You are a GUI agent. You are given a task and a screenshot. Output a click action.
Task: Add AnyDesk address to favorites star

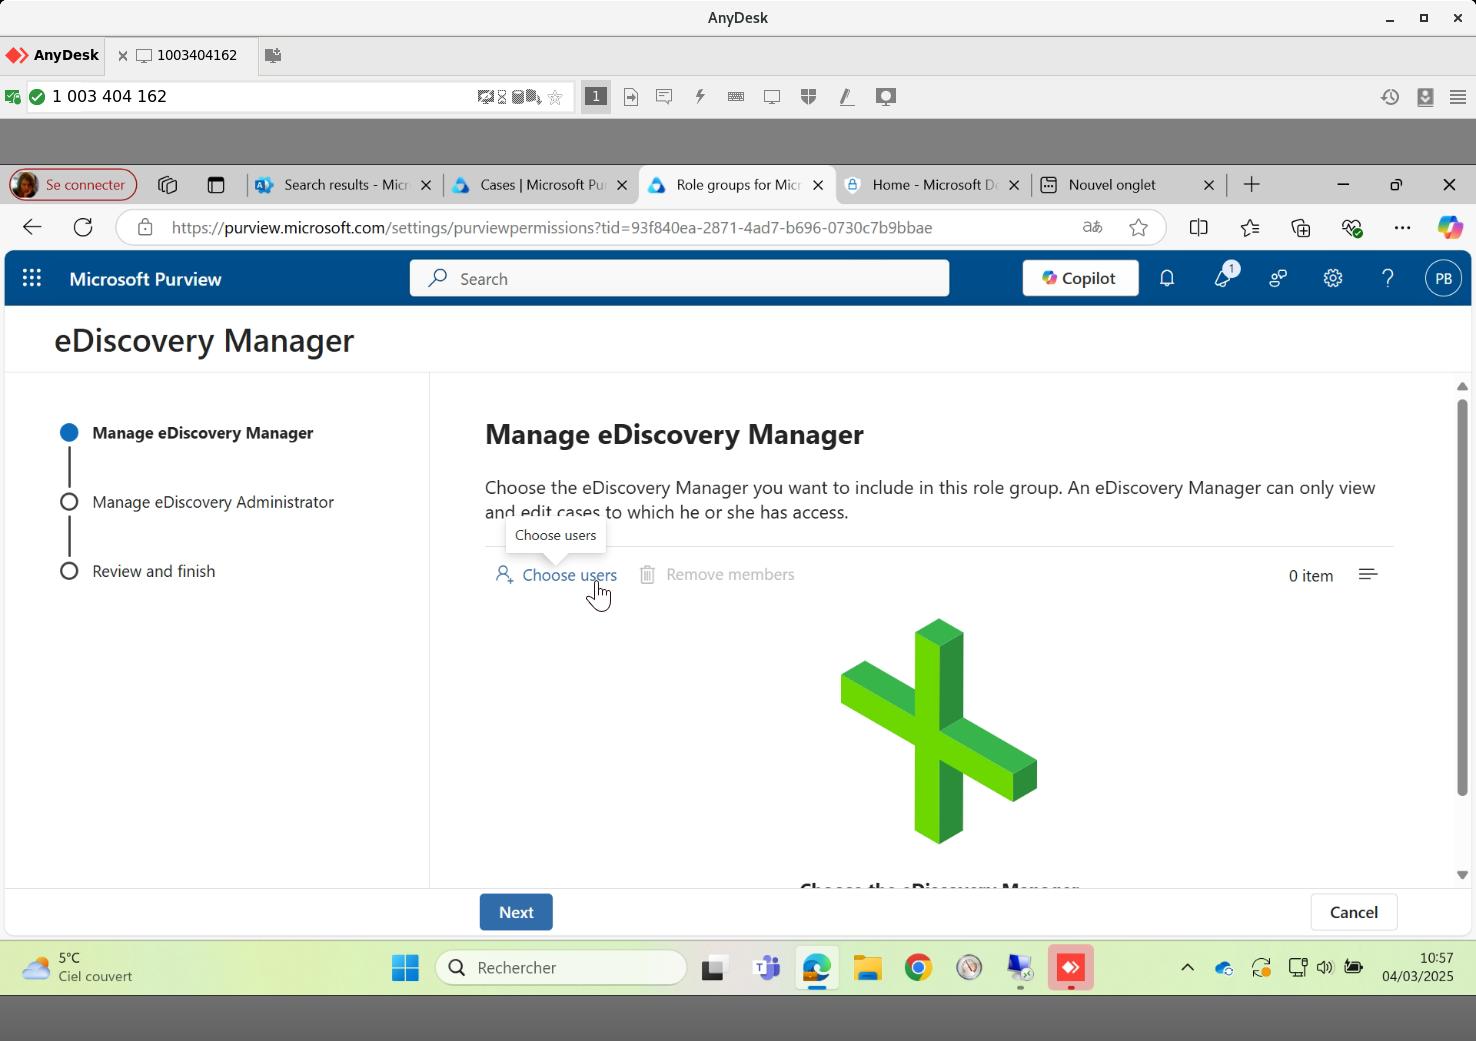click(555, 97)
